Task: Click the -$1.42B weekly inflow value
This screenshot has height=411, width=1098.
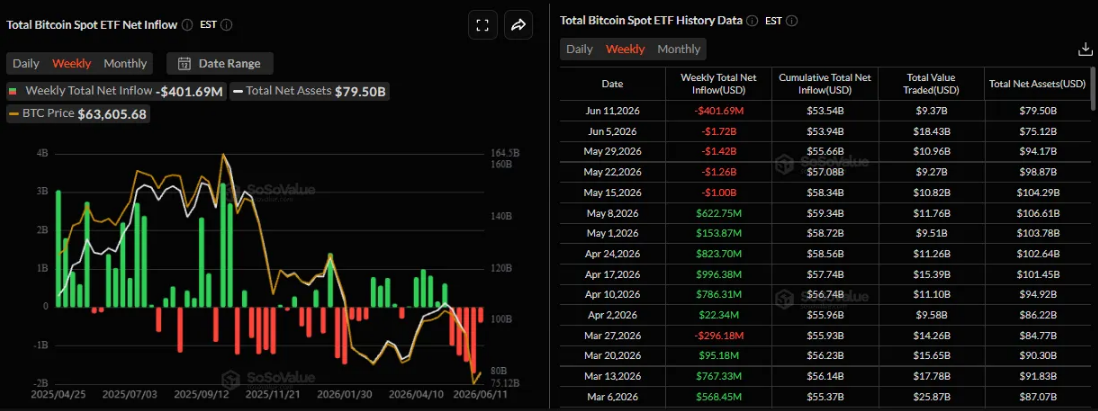Action: (x=718, y=151)
